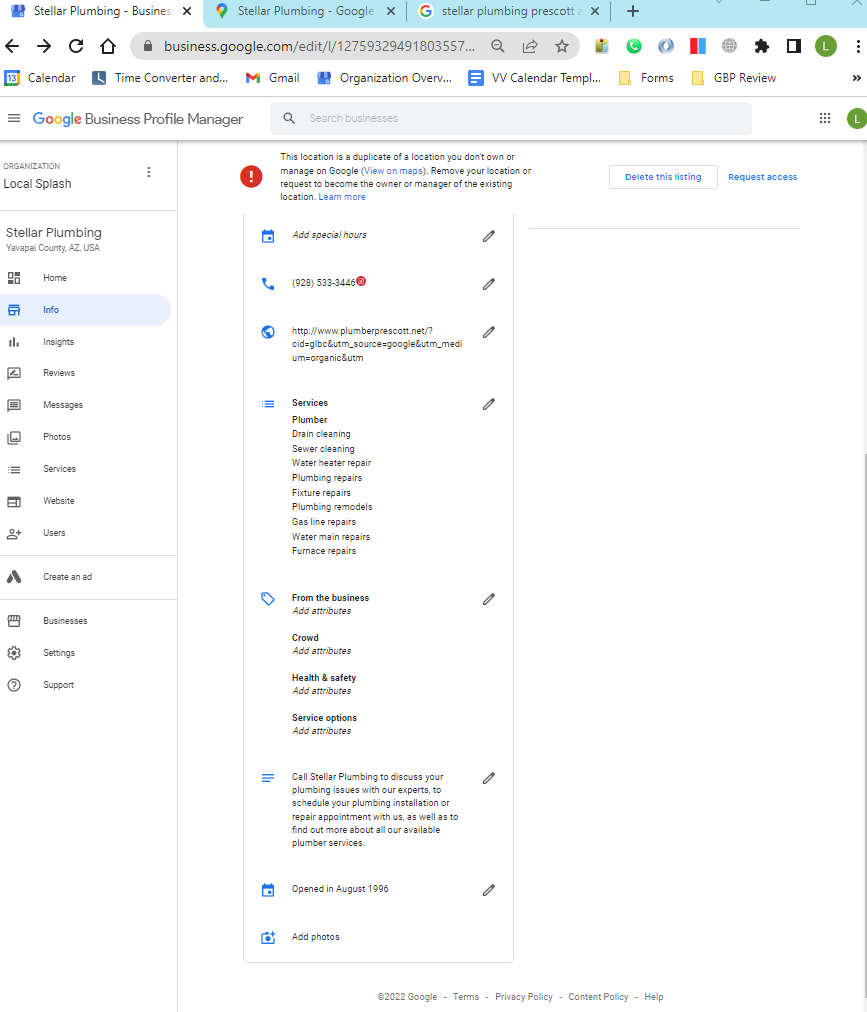867x1012 pixels.
Task: Focus the Search businesses field
Action: pyautogui.click(x=511, y=118)
